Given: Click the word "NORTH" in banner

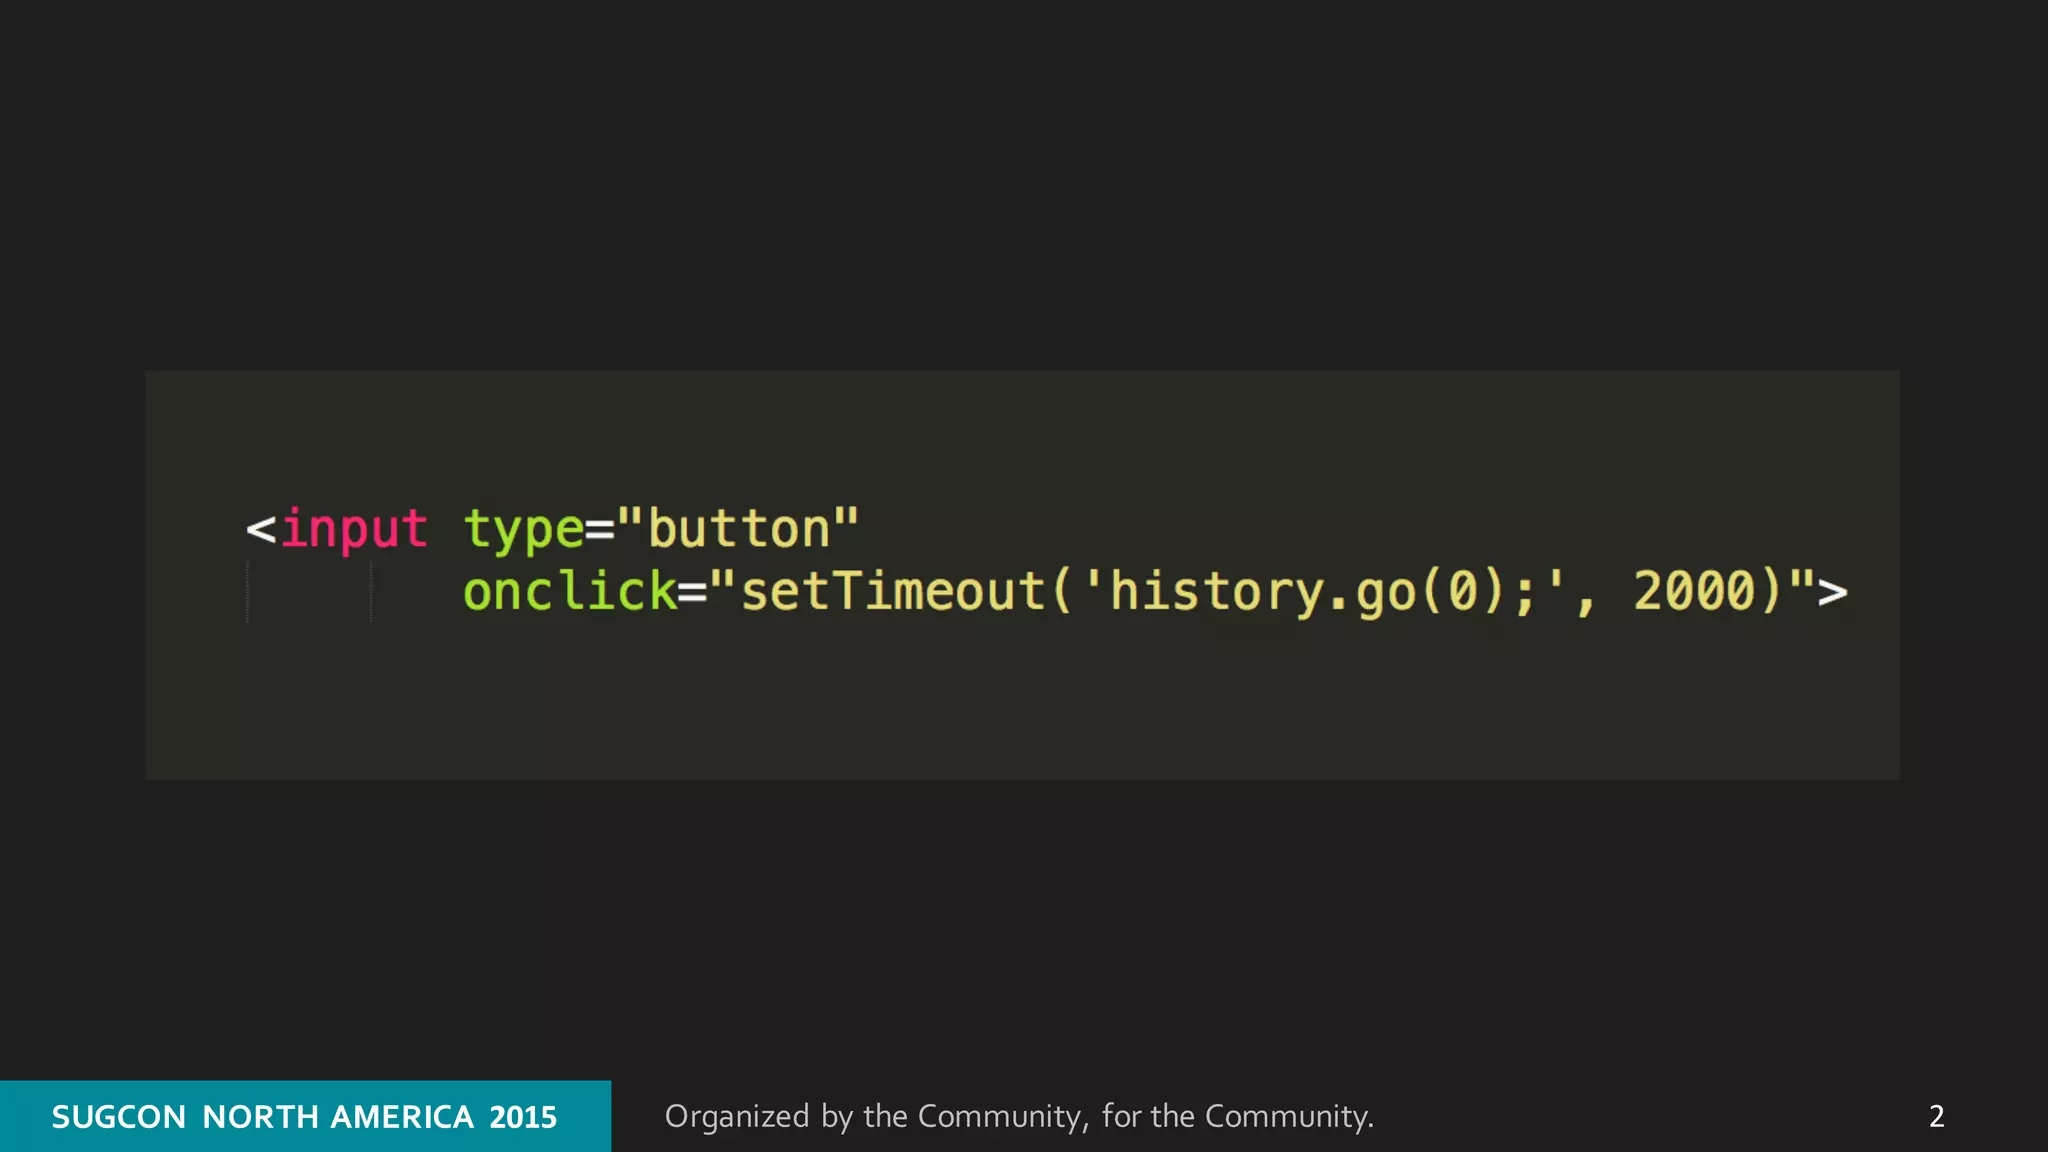Looking at the screenshot, I should [x=259, y=1117].
